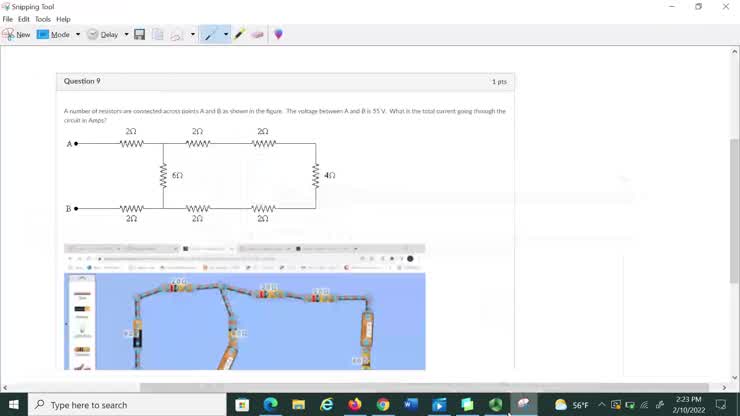Viewport: 740px width, 416px height.
Task: Open the Help menu
Action: [x=63, y=19]
